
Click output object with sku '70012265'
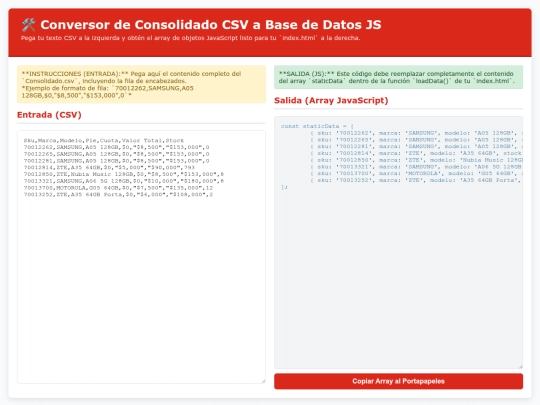tap(416, 140)
